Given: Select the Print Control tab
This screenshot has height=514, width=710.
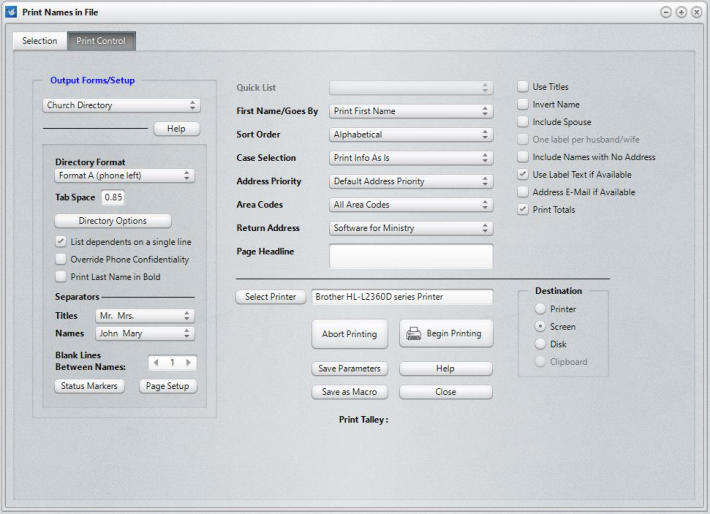Looking at the screenshot, I should (101, 41).
